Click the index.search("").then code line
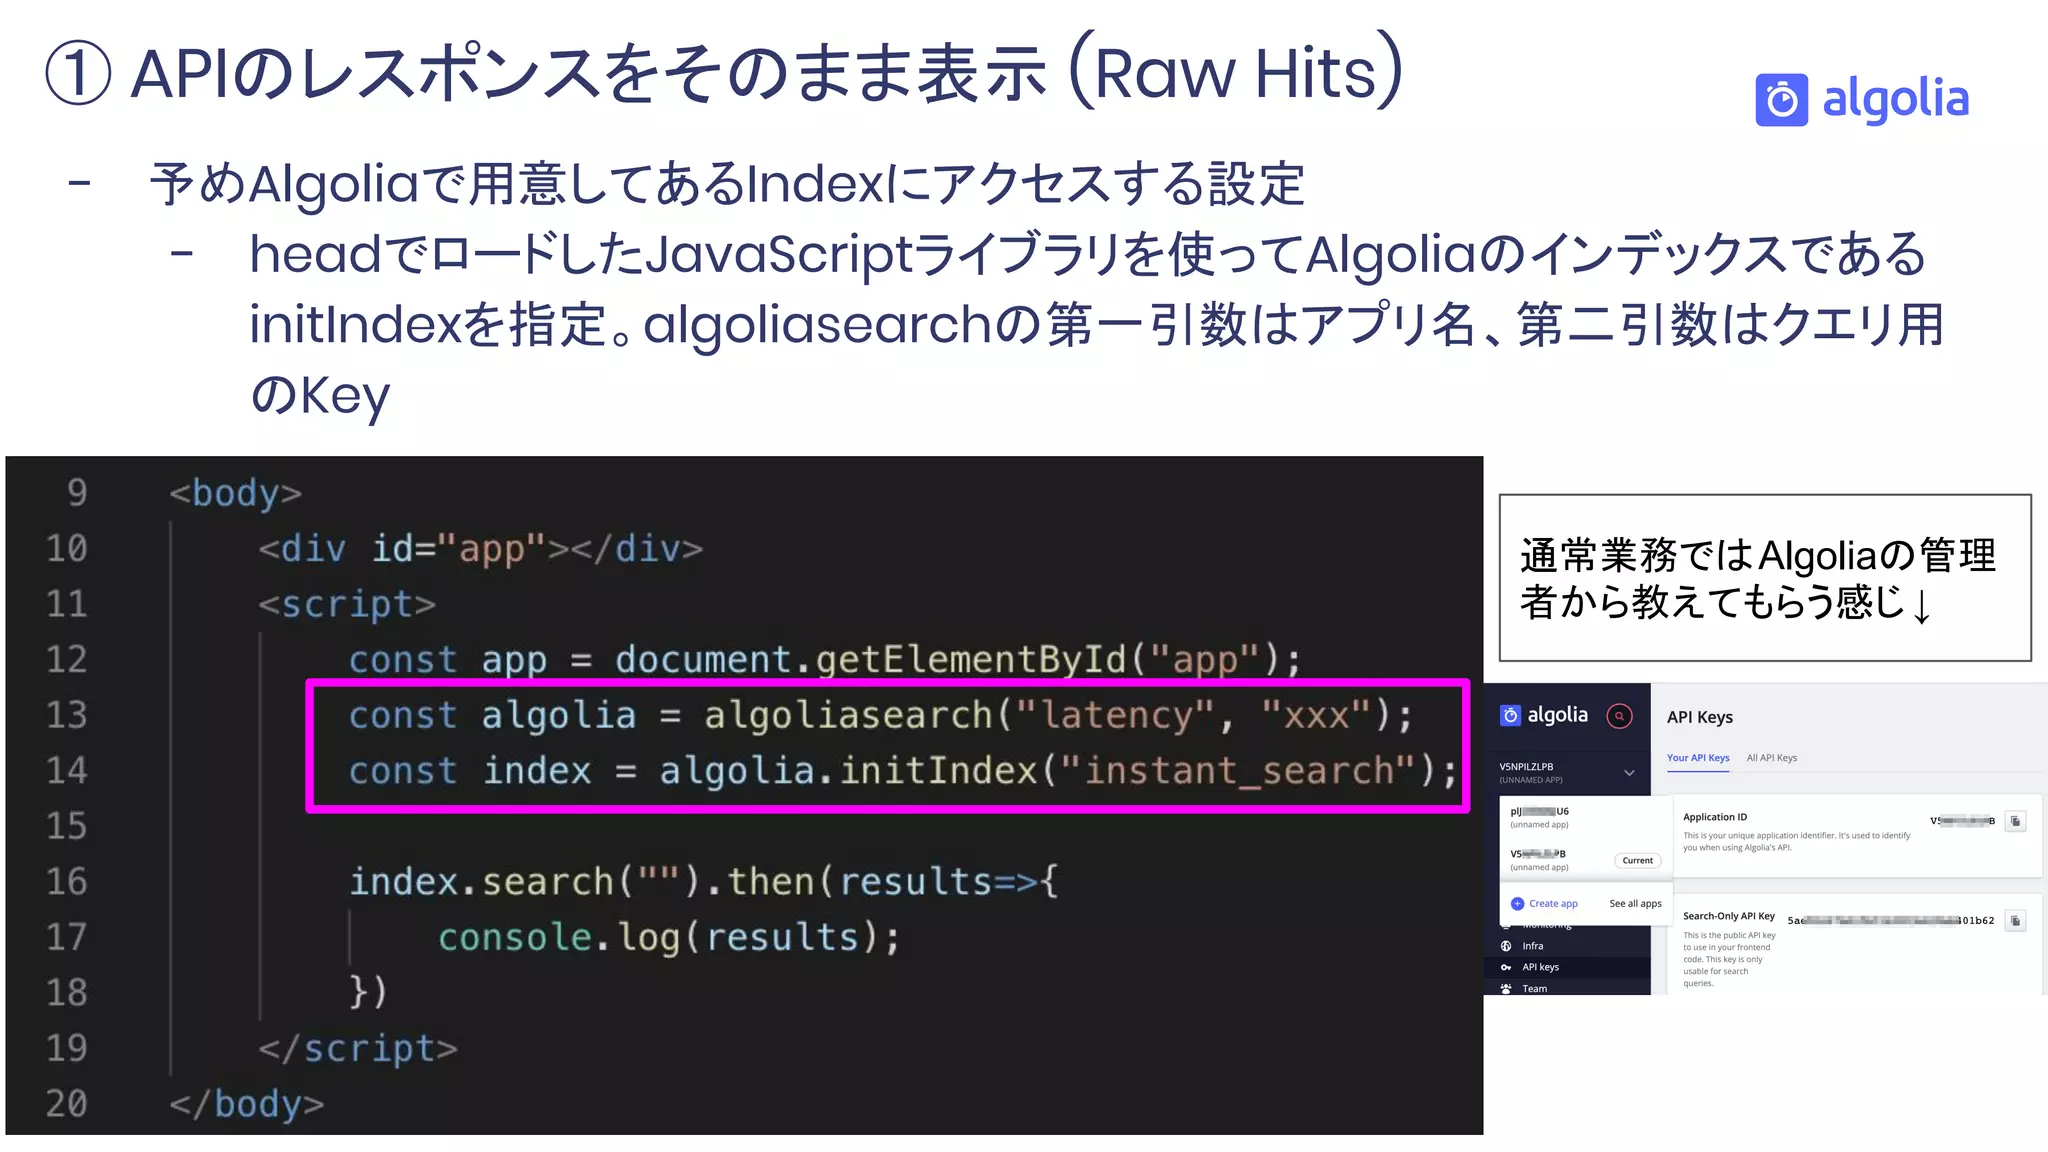2048x1152 pixels. tap(703, 882)
